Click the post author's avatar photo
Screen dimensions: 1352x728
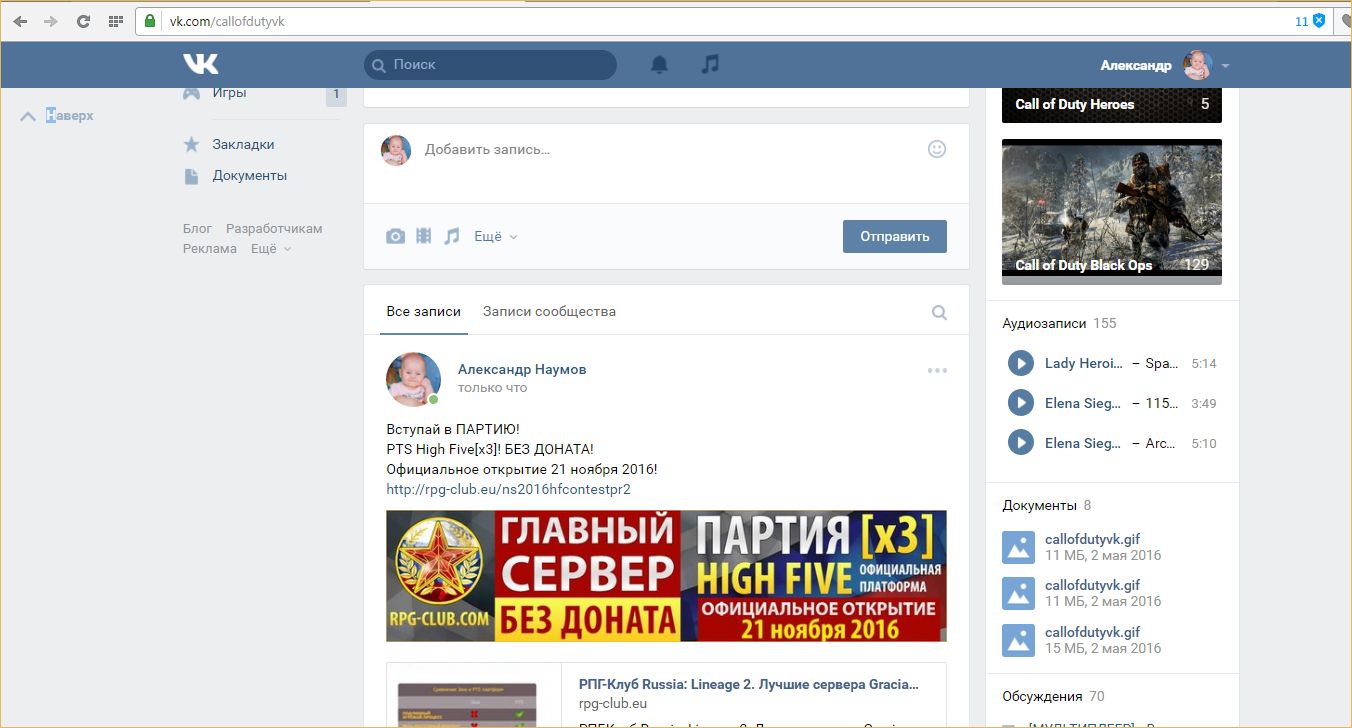coord(413,379)
